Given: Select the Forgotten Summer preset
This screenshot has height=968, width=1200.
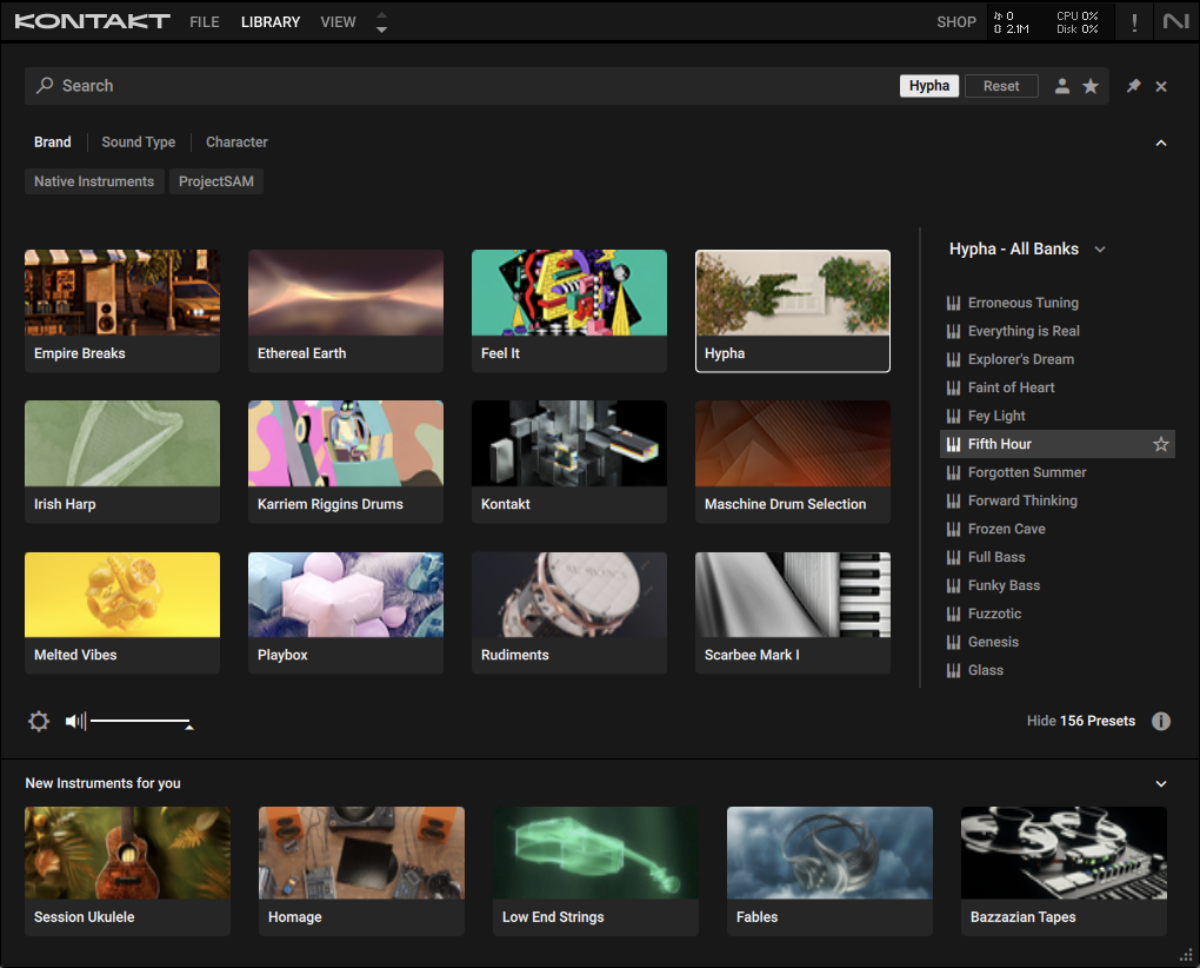Looking at the screenshot, I should click(1057, 472).
